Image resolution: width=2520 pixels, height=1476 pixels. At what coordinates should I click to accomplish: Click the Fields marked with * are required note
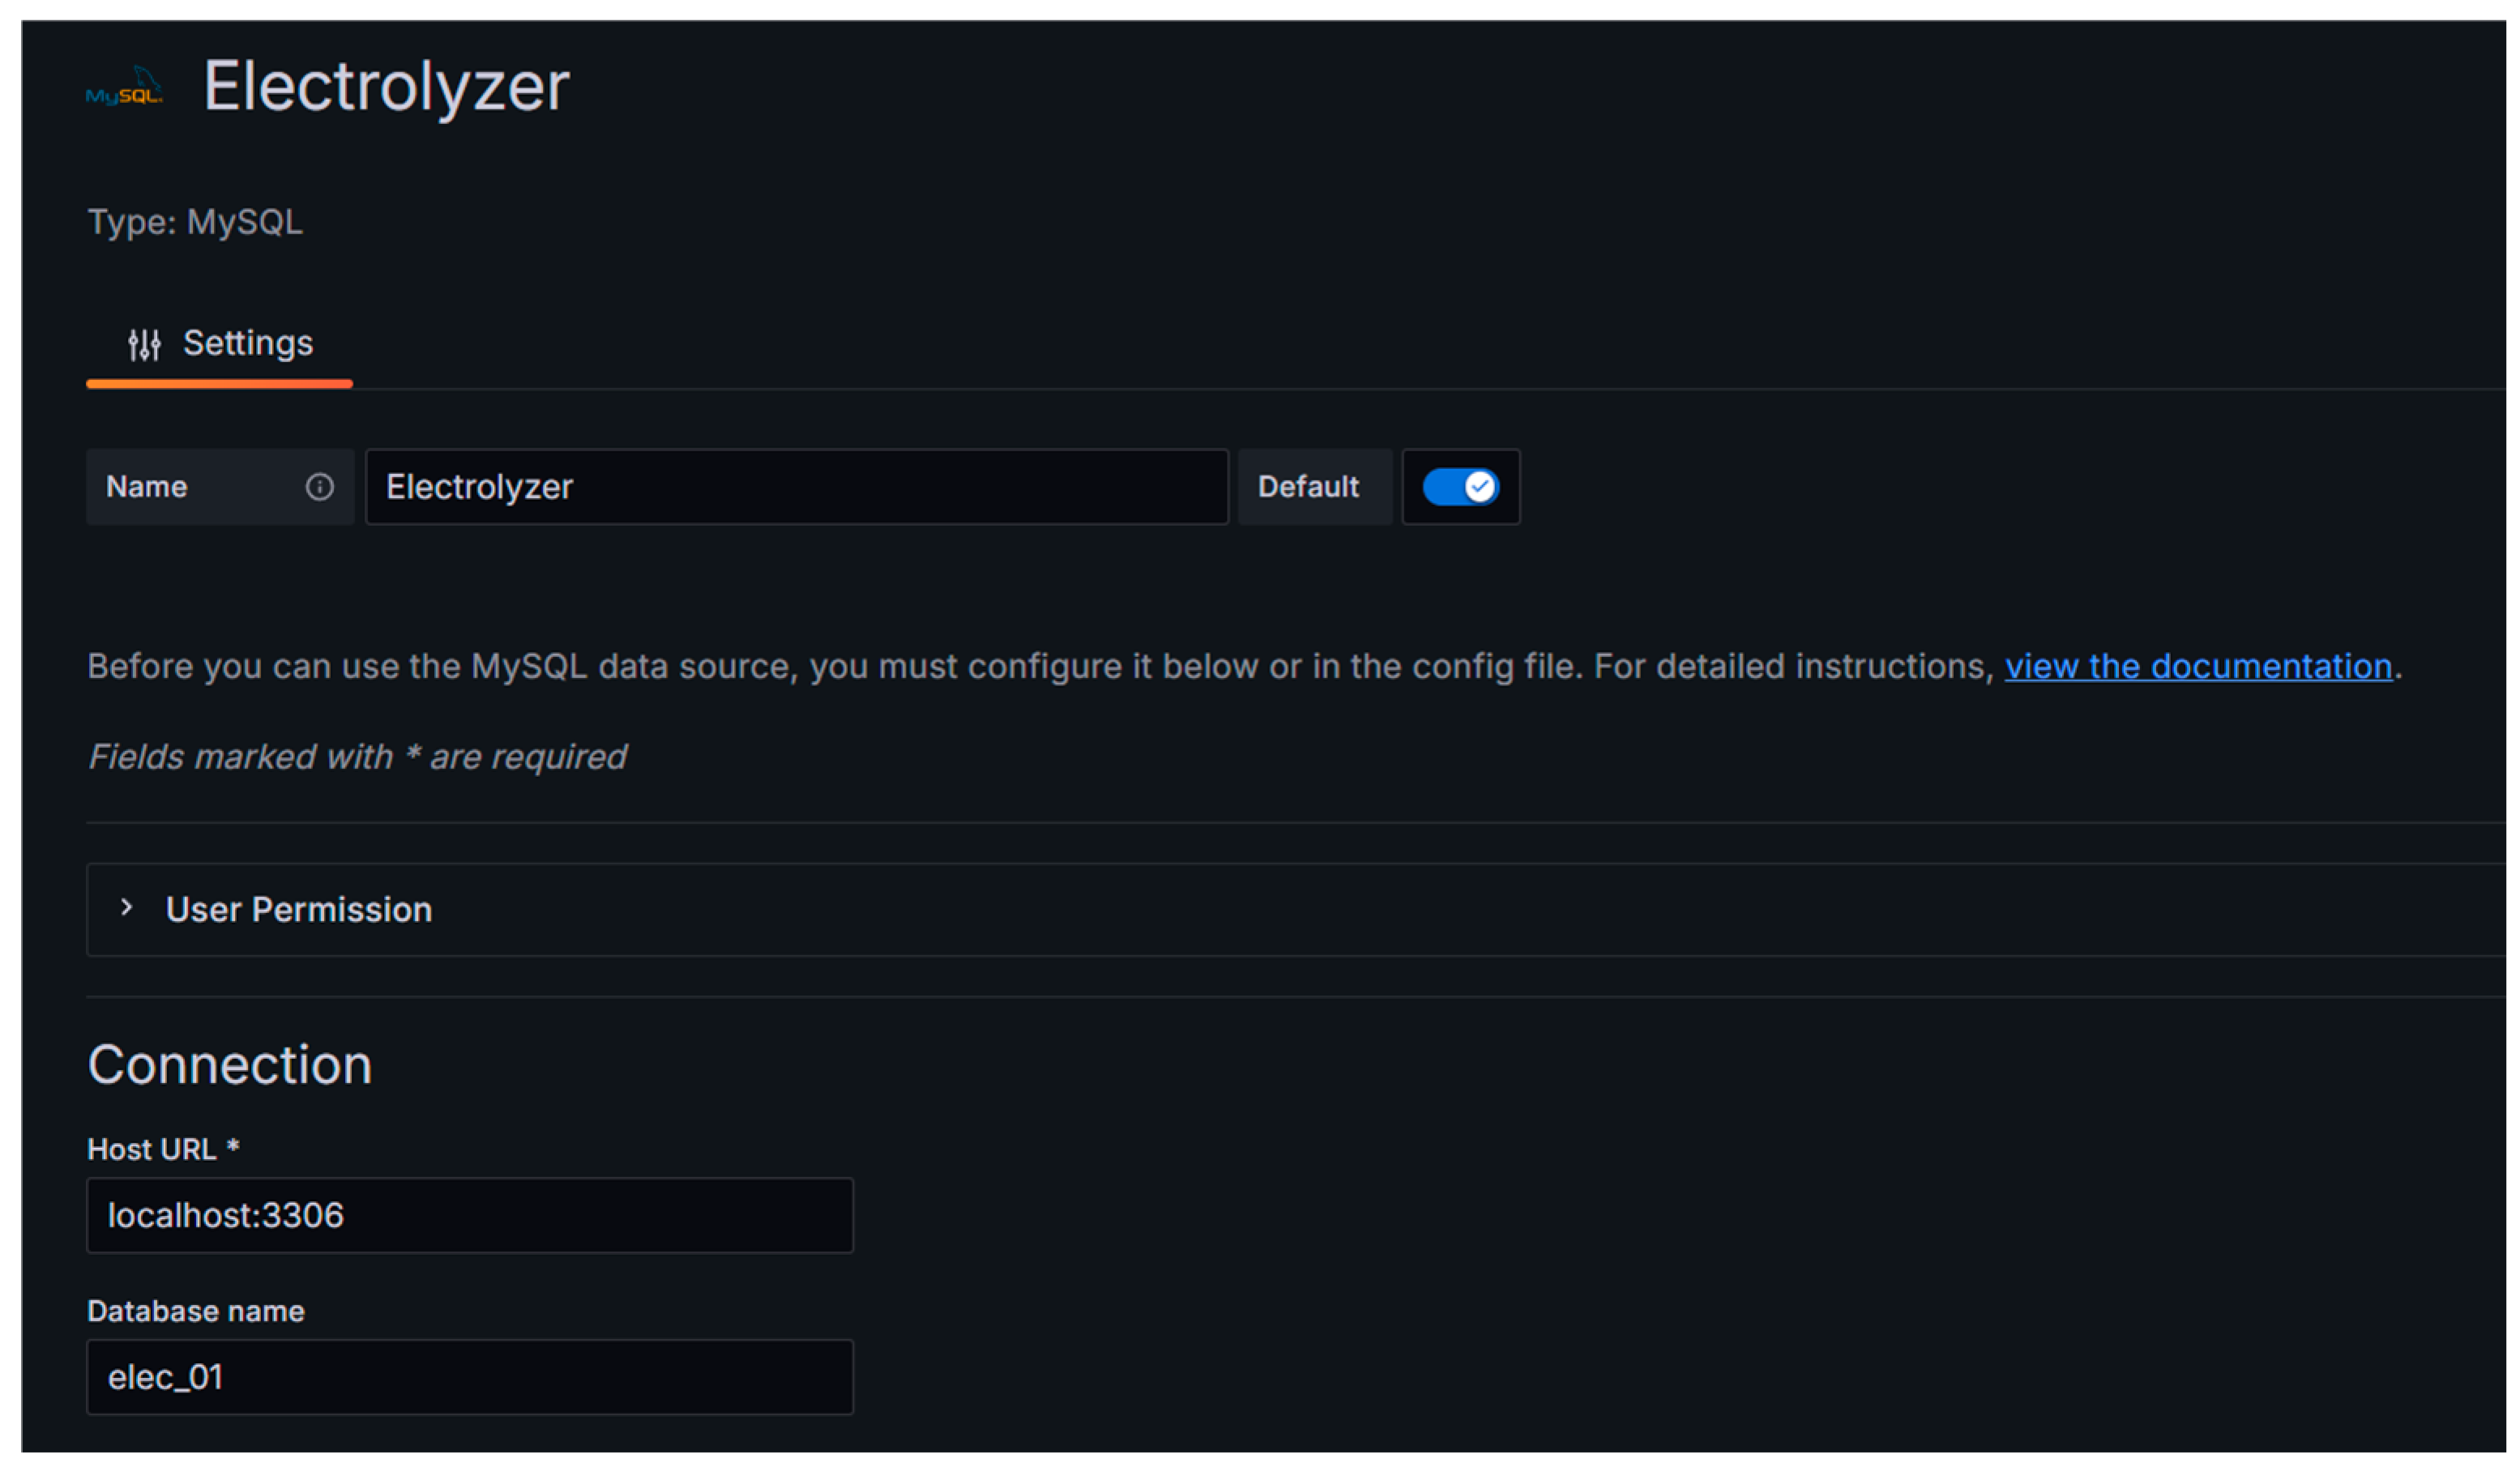tap(357, 757)
